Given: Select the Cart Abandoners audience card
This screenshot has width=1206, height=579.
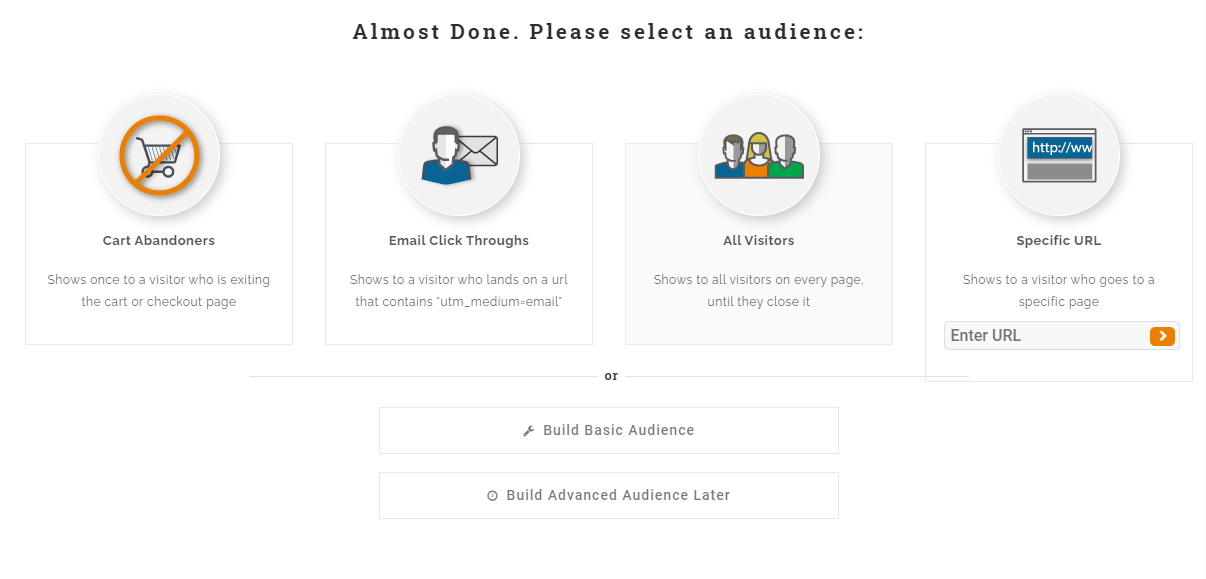Looking at the screenshot, I should pos(159,270).
